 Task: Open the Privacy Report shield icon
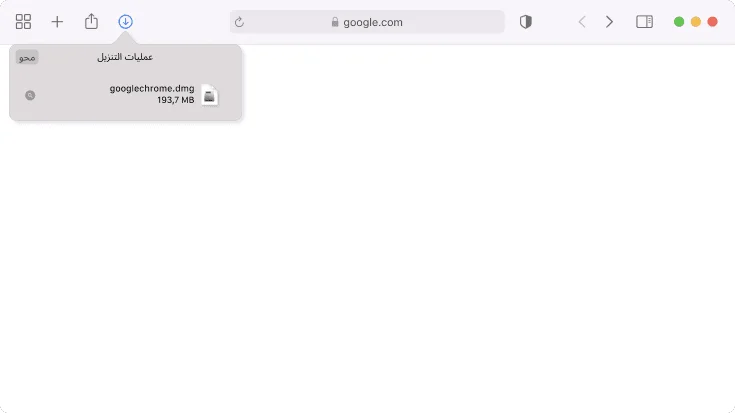(525, 22)
